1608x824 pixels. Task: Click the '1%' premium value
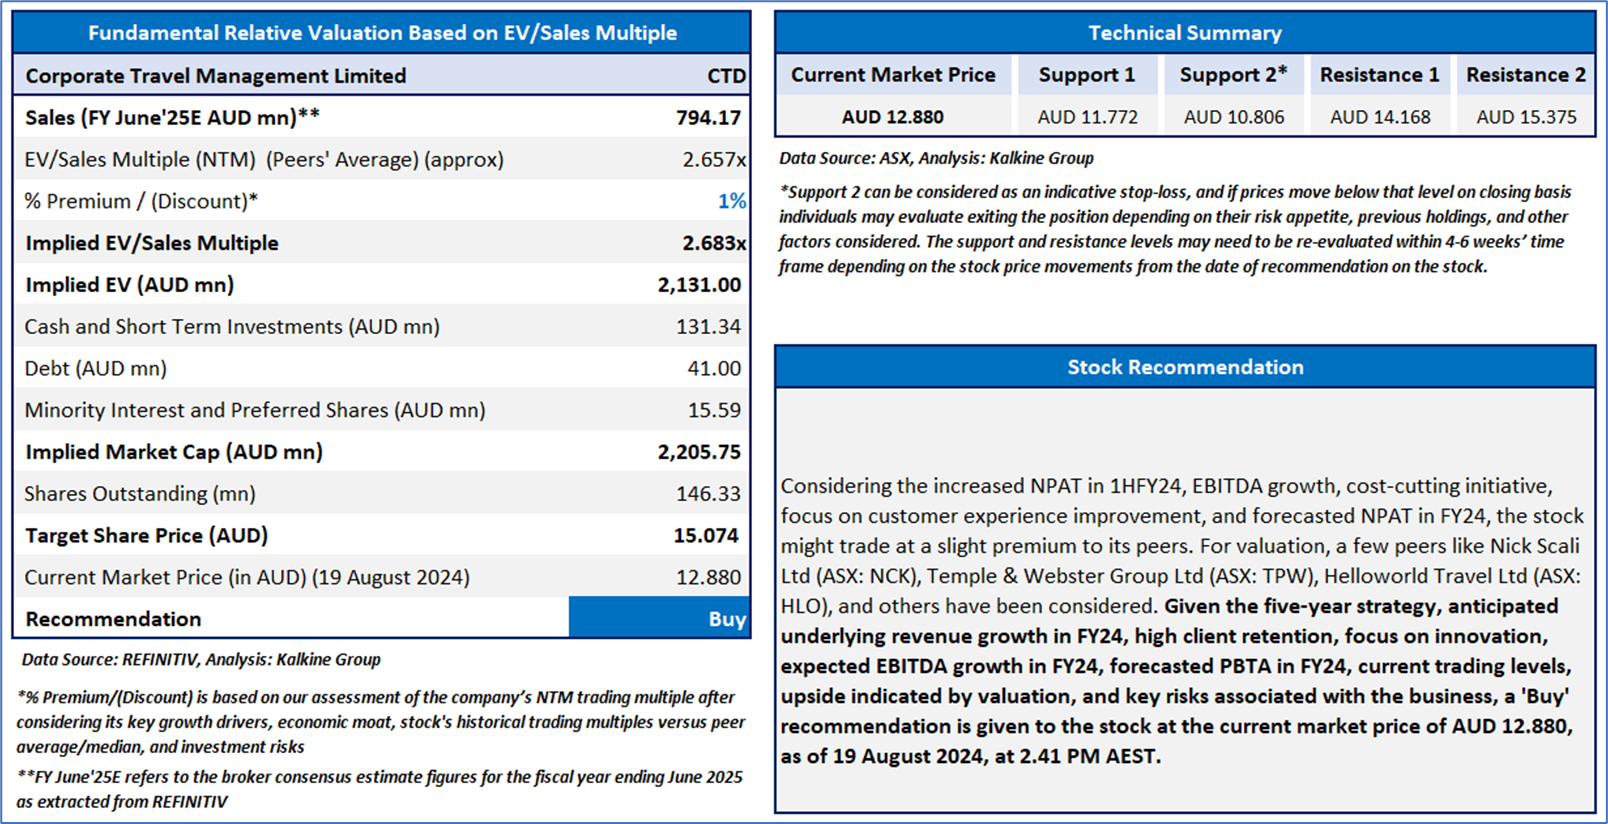(732, 201)
